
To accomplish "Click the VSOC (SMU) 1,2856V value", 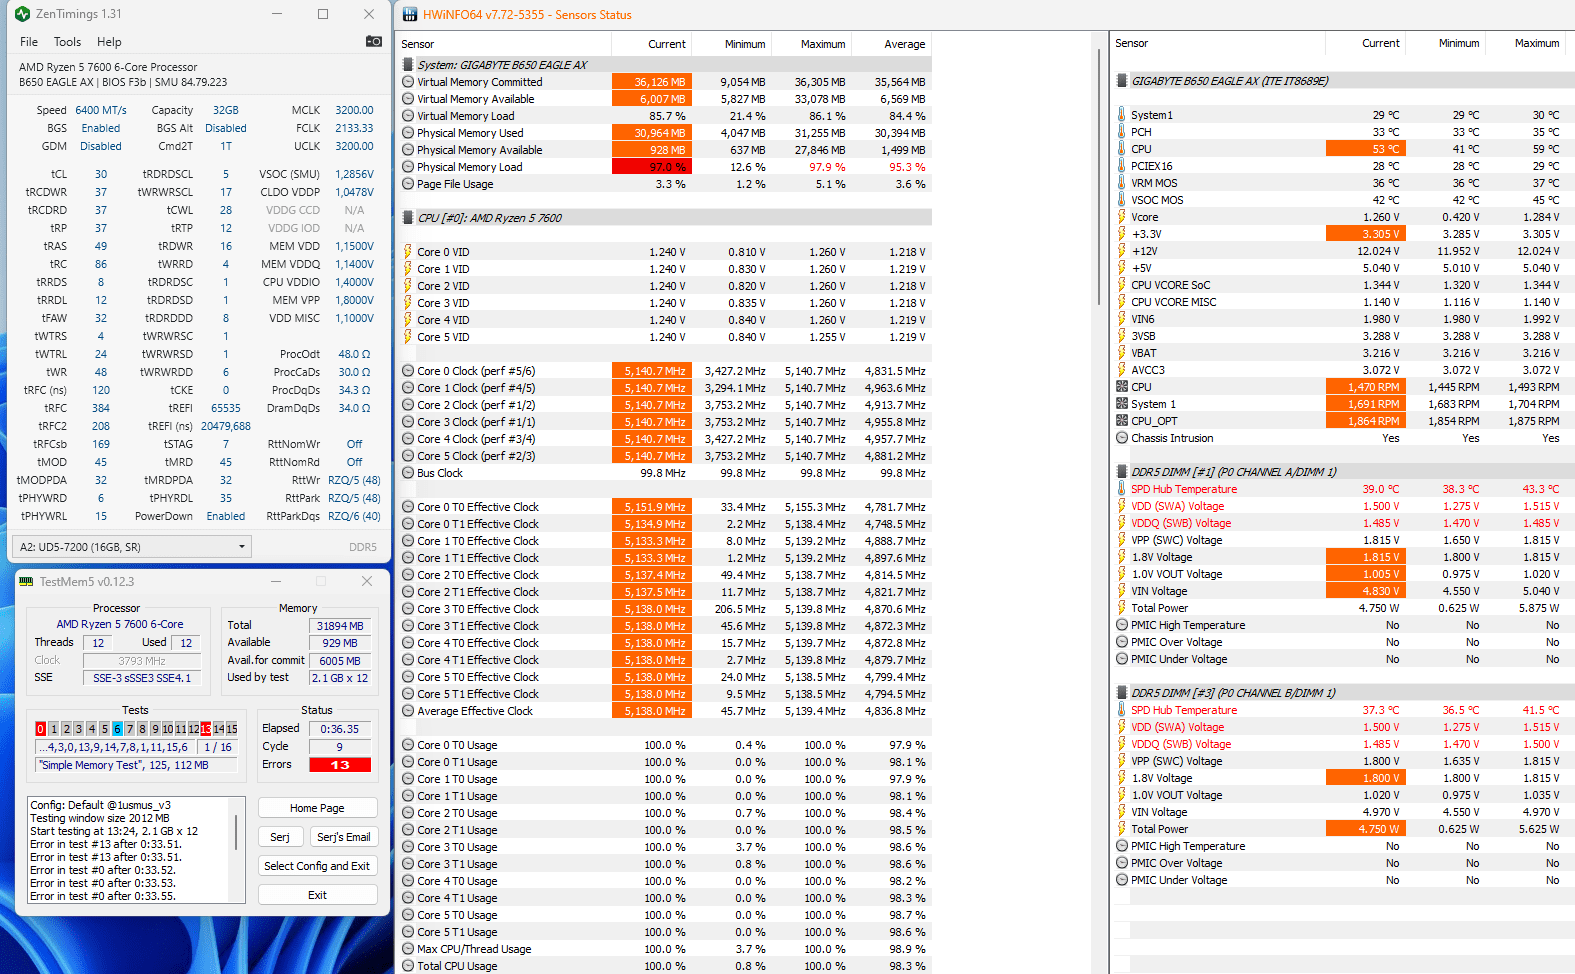I will [354, 174].
